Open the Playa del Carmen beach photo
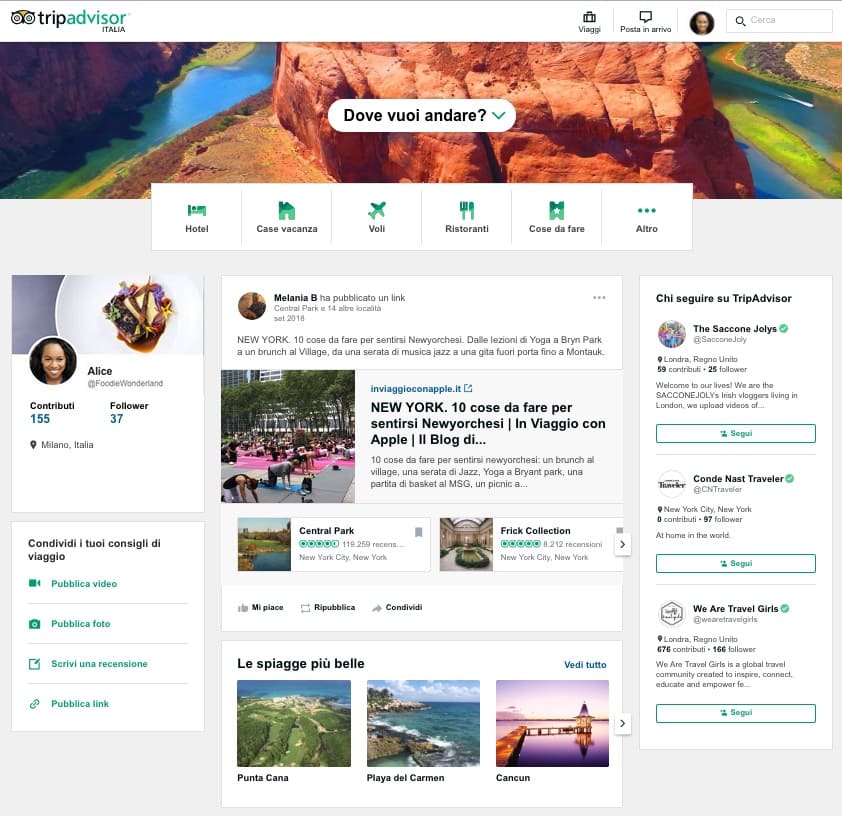Viewport: 842px width, 816px height. pos(423,724)
